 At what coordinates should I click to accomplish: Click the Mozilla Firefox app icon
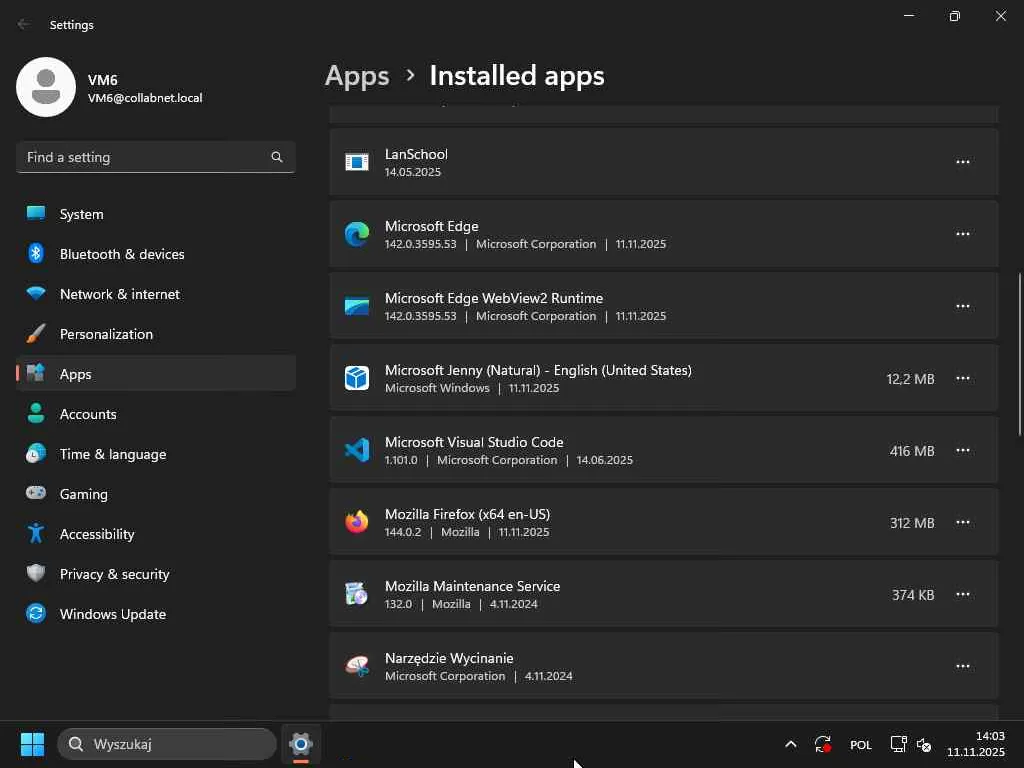[357, 522]
